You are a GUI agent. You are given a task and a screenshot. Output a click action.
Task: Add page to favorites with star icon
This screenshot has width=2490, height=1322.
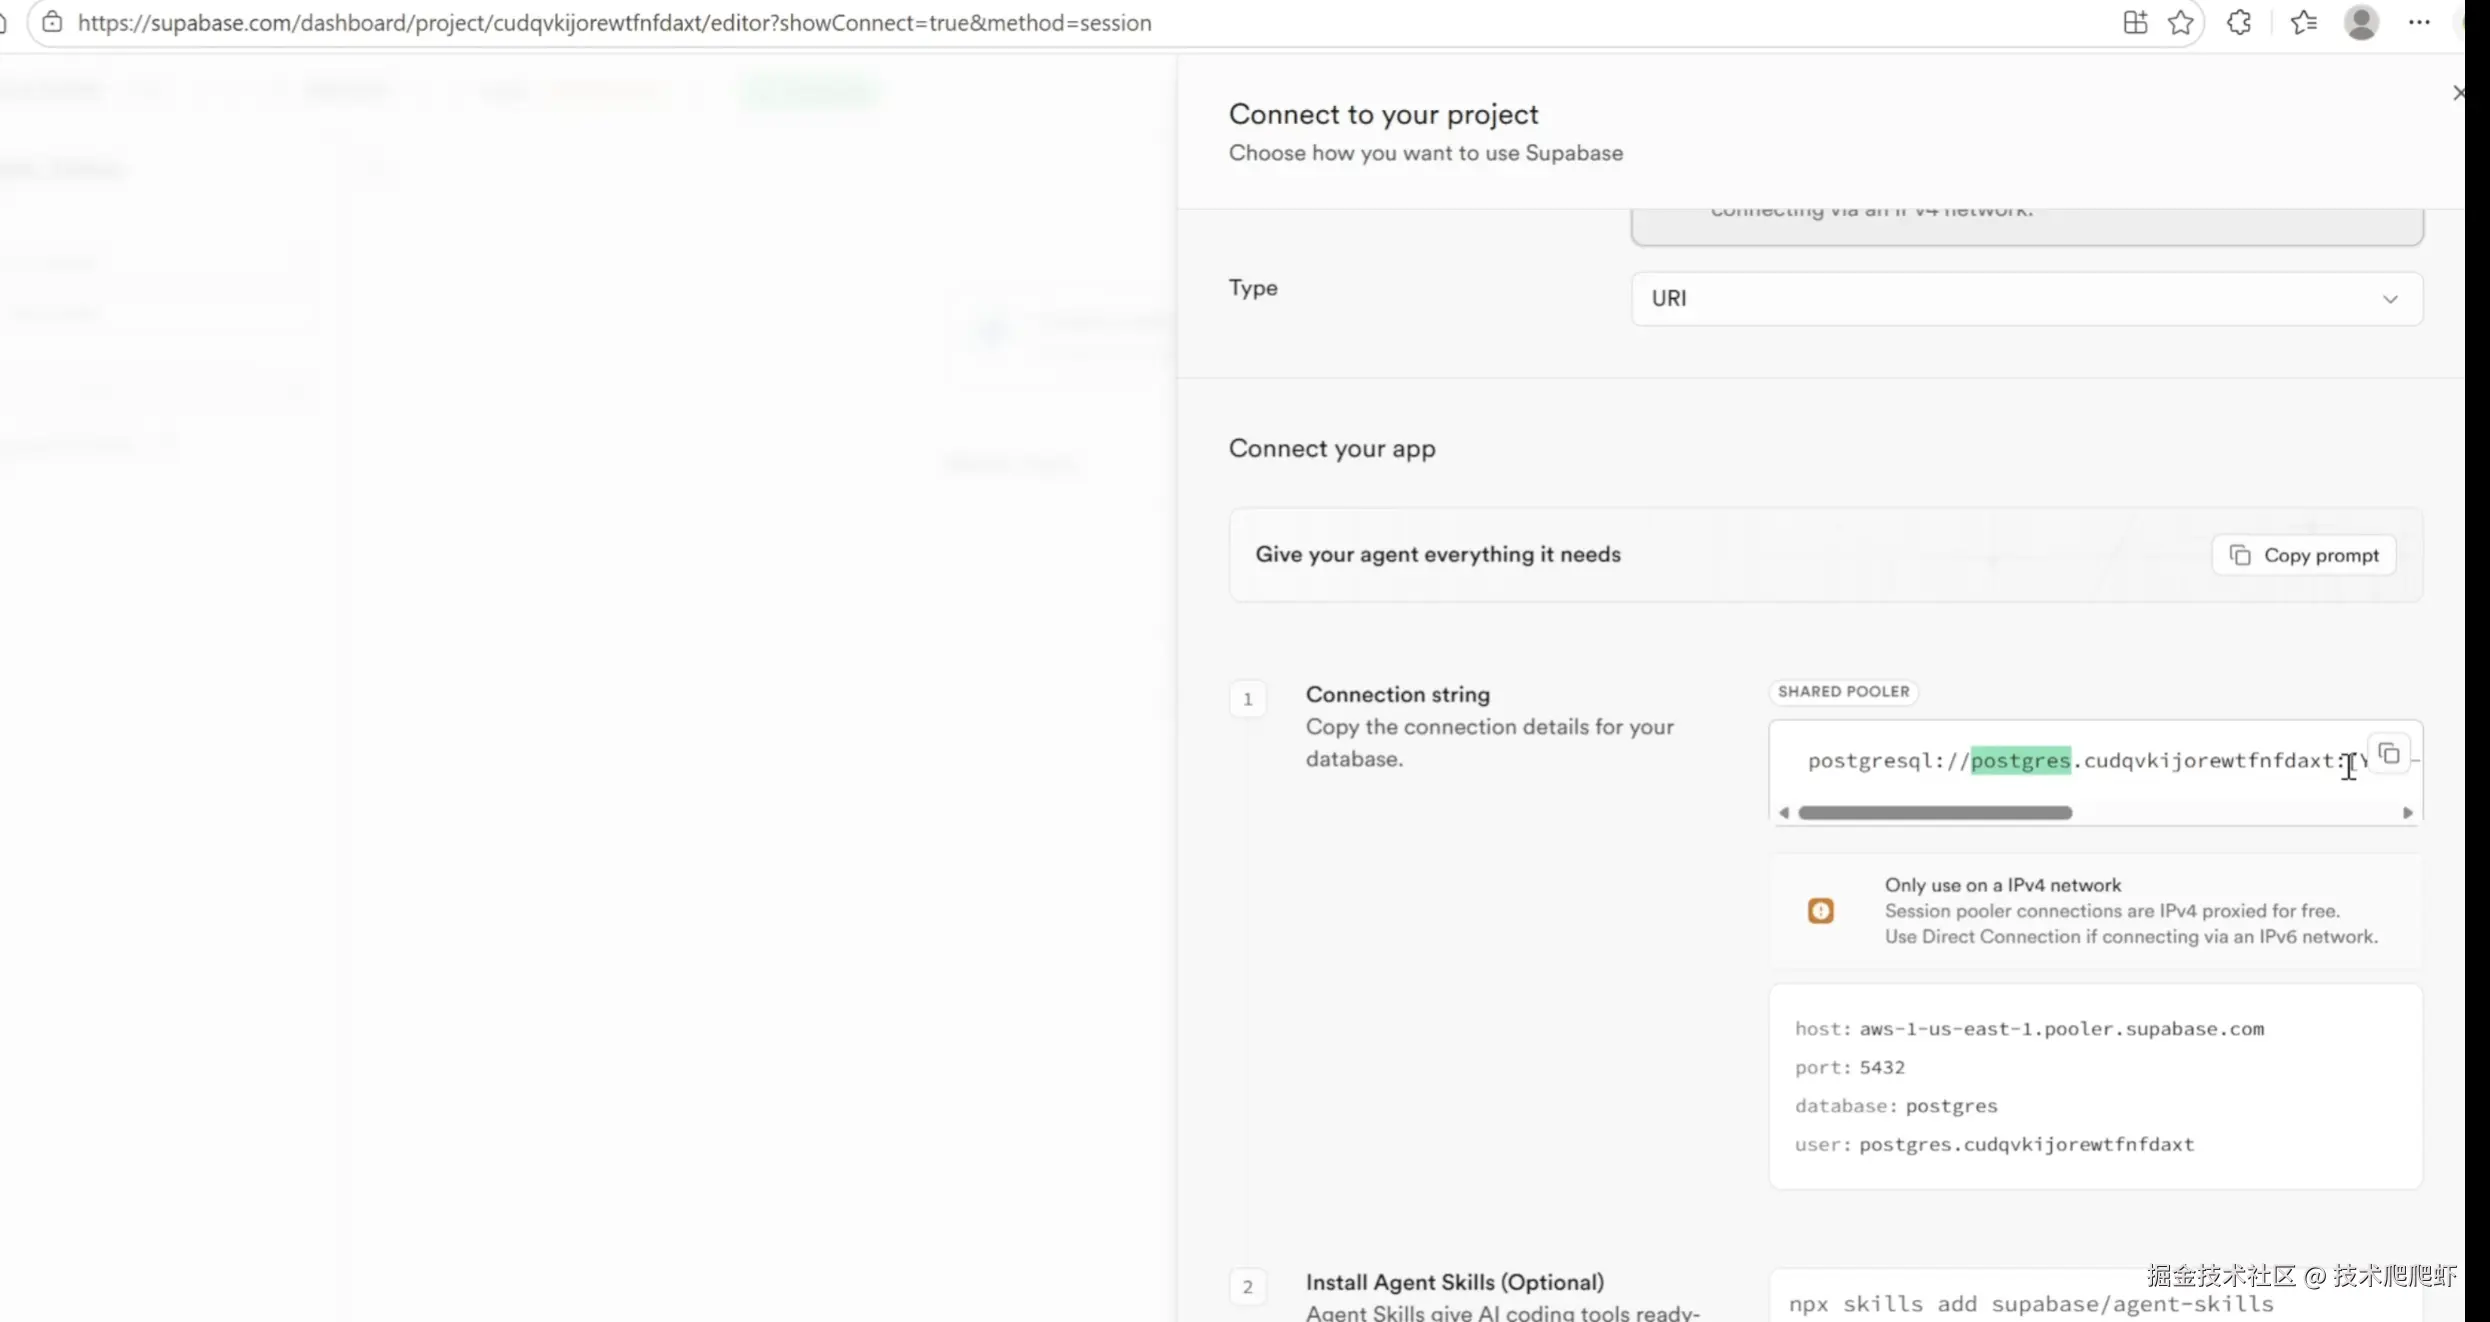pyautogui.click(x=2181, y=22)
